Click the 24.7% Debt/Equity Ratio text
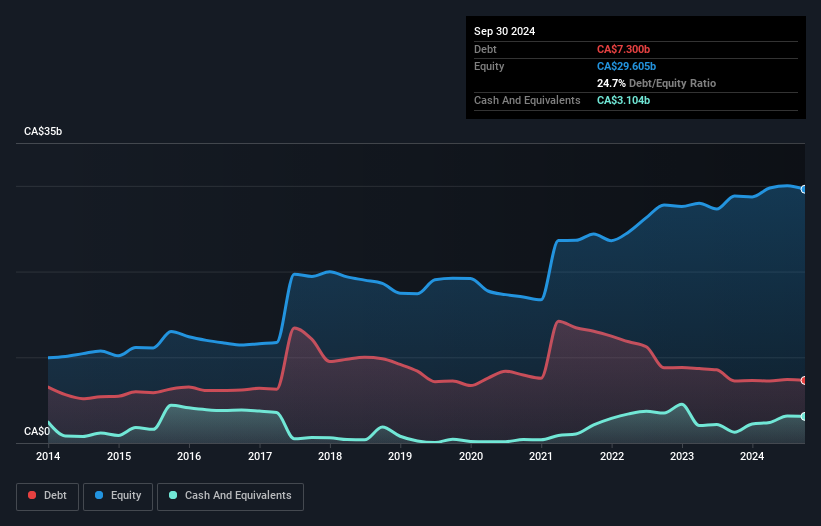Image resolution: width=821 pixels, height=526 pixels. [656, 83]
